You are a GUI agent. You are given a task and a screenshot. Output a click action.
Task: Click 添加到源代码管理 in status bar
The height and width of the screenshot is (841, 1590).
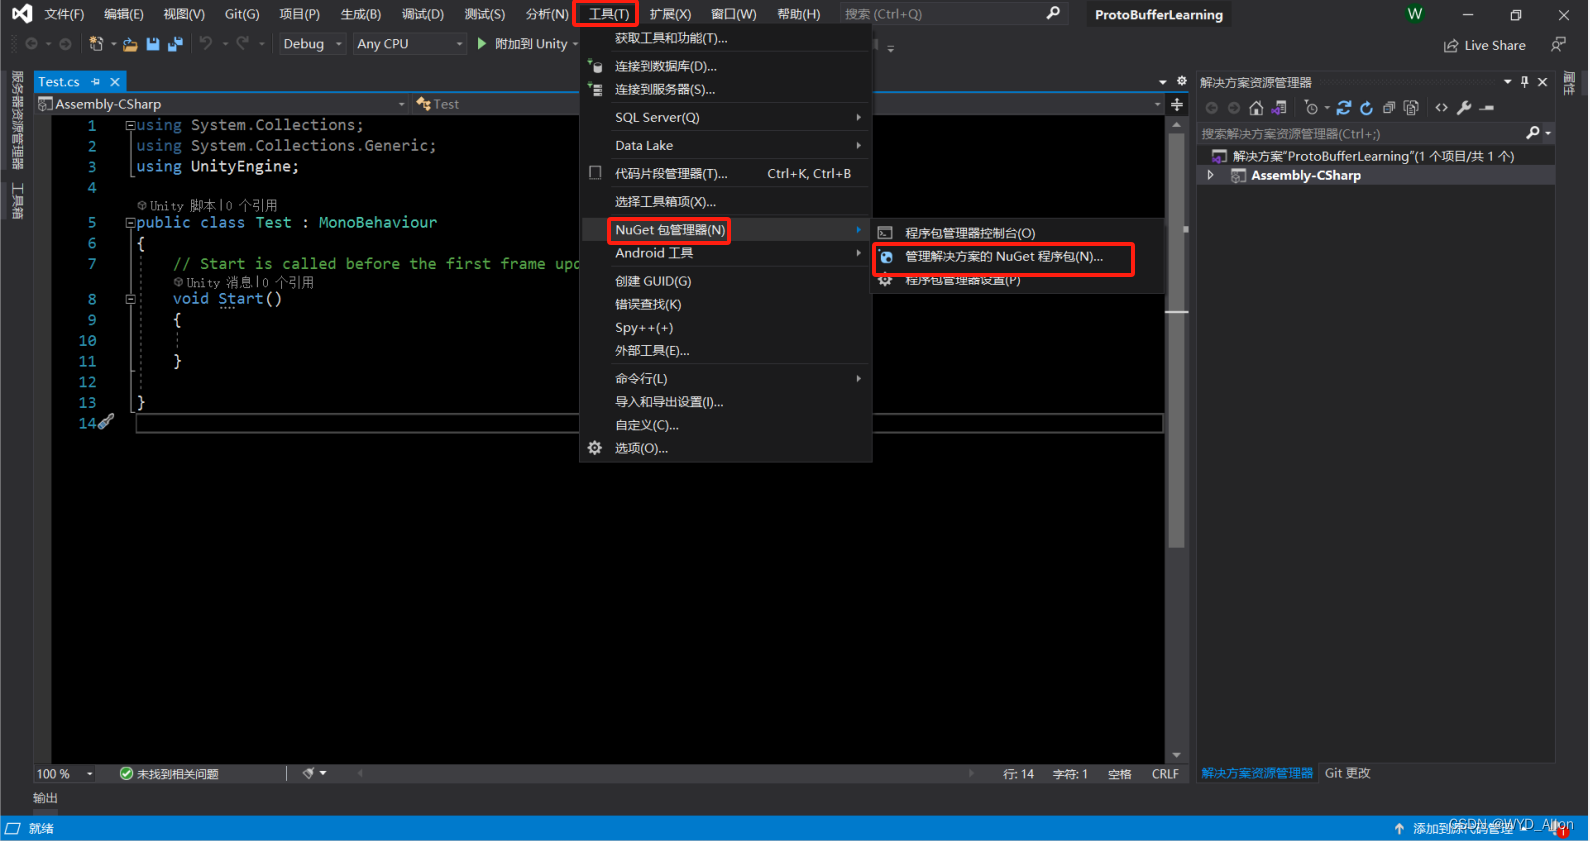pos(1464,828)
